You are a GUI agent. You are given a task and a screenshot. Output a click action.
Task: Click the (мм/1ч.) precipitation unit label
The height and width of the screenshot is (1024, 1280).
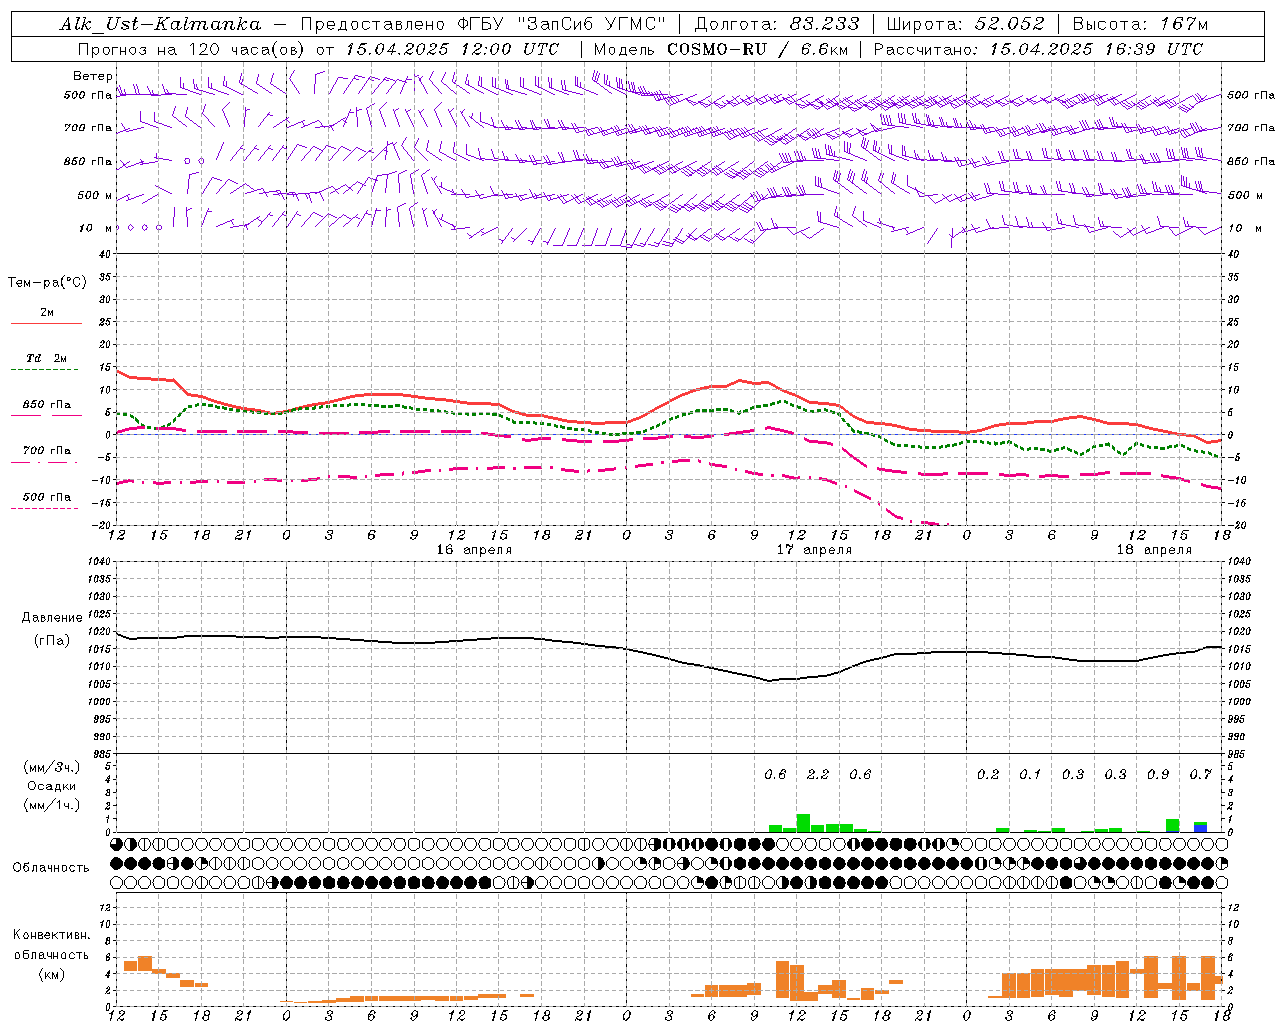pyautogui.click(x=51, y=805)
